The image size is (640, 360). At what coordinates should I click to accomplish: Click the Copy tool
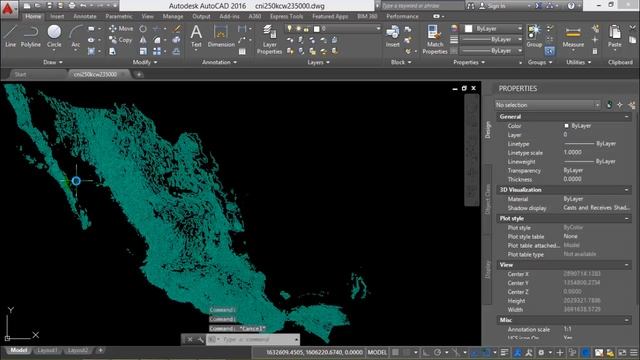point(120,40)
